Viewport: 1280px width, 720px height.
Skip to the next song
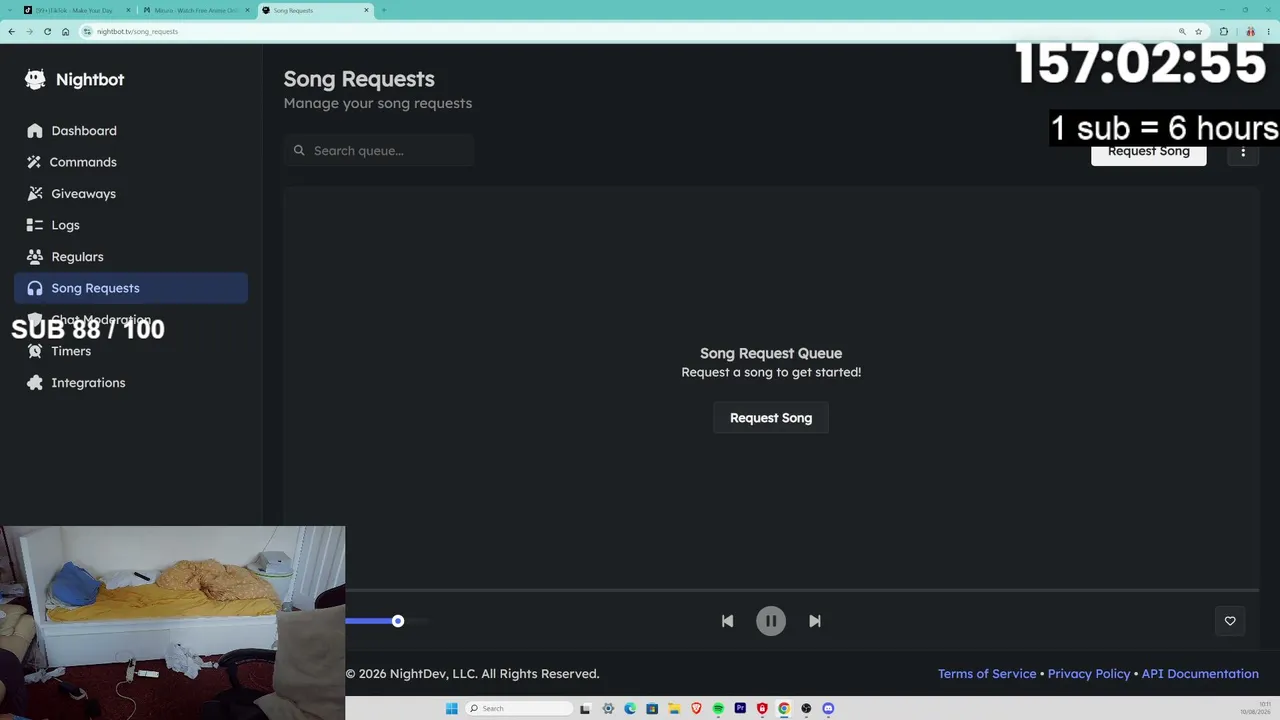(815, 621)
